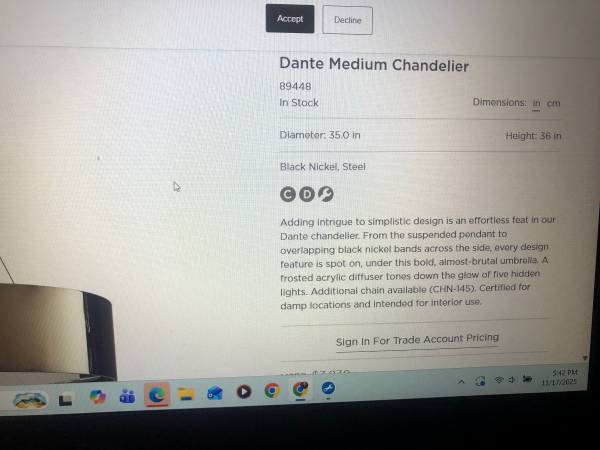
Task: Open Outlook from the taskbar
Action: pyautogui.click(x=215, y=393)
